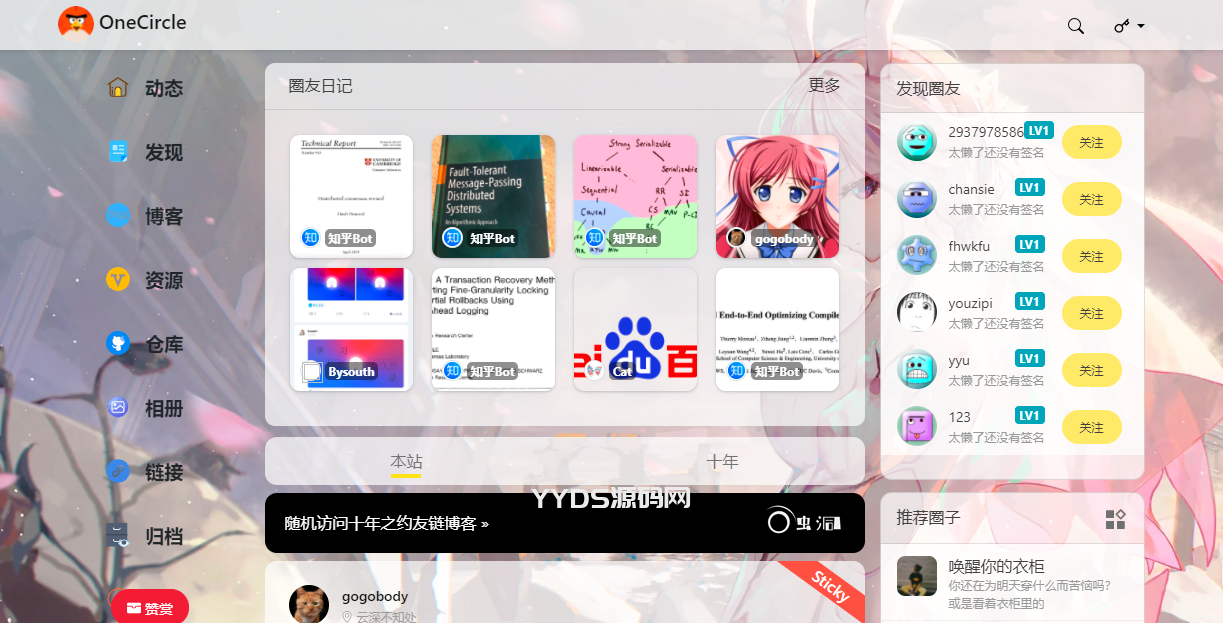
Task: Click the grid icon beside 推荐圈子
Action: tap(1115, 519)
